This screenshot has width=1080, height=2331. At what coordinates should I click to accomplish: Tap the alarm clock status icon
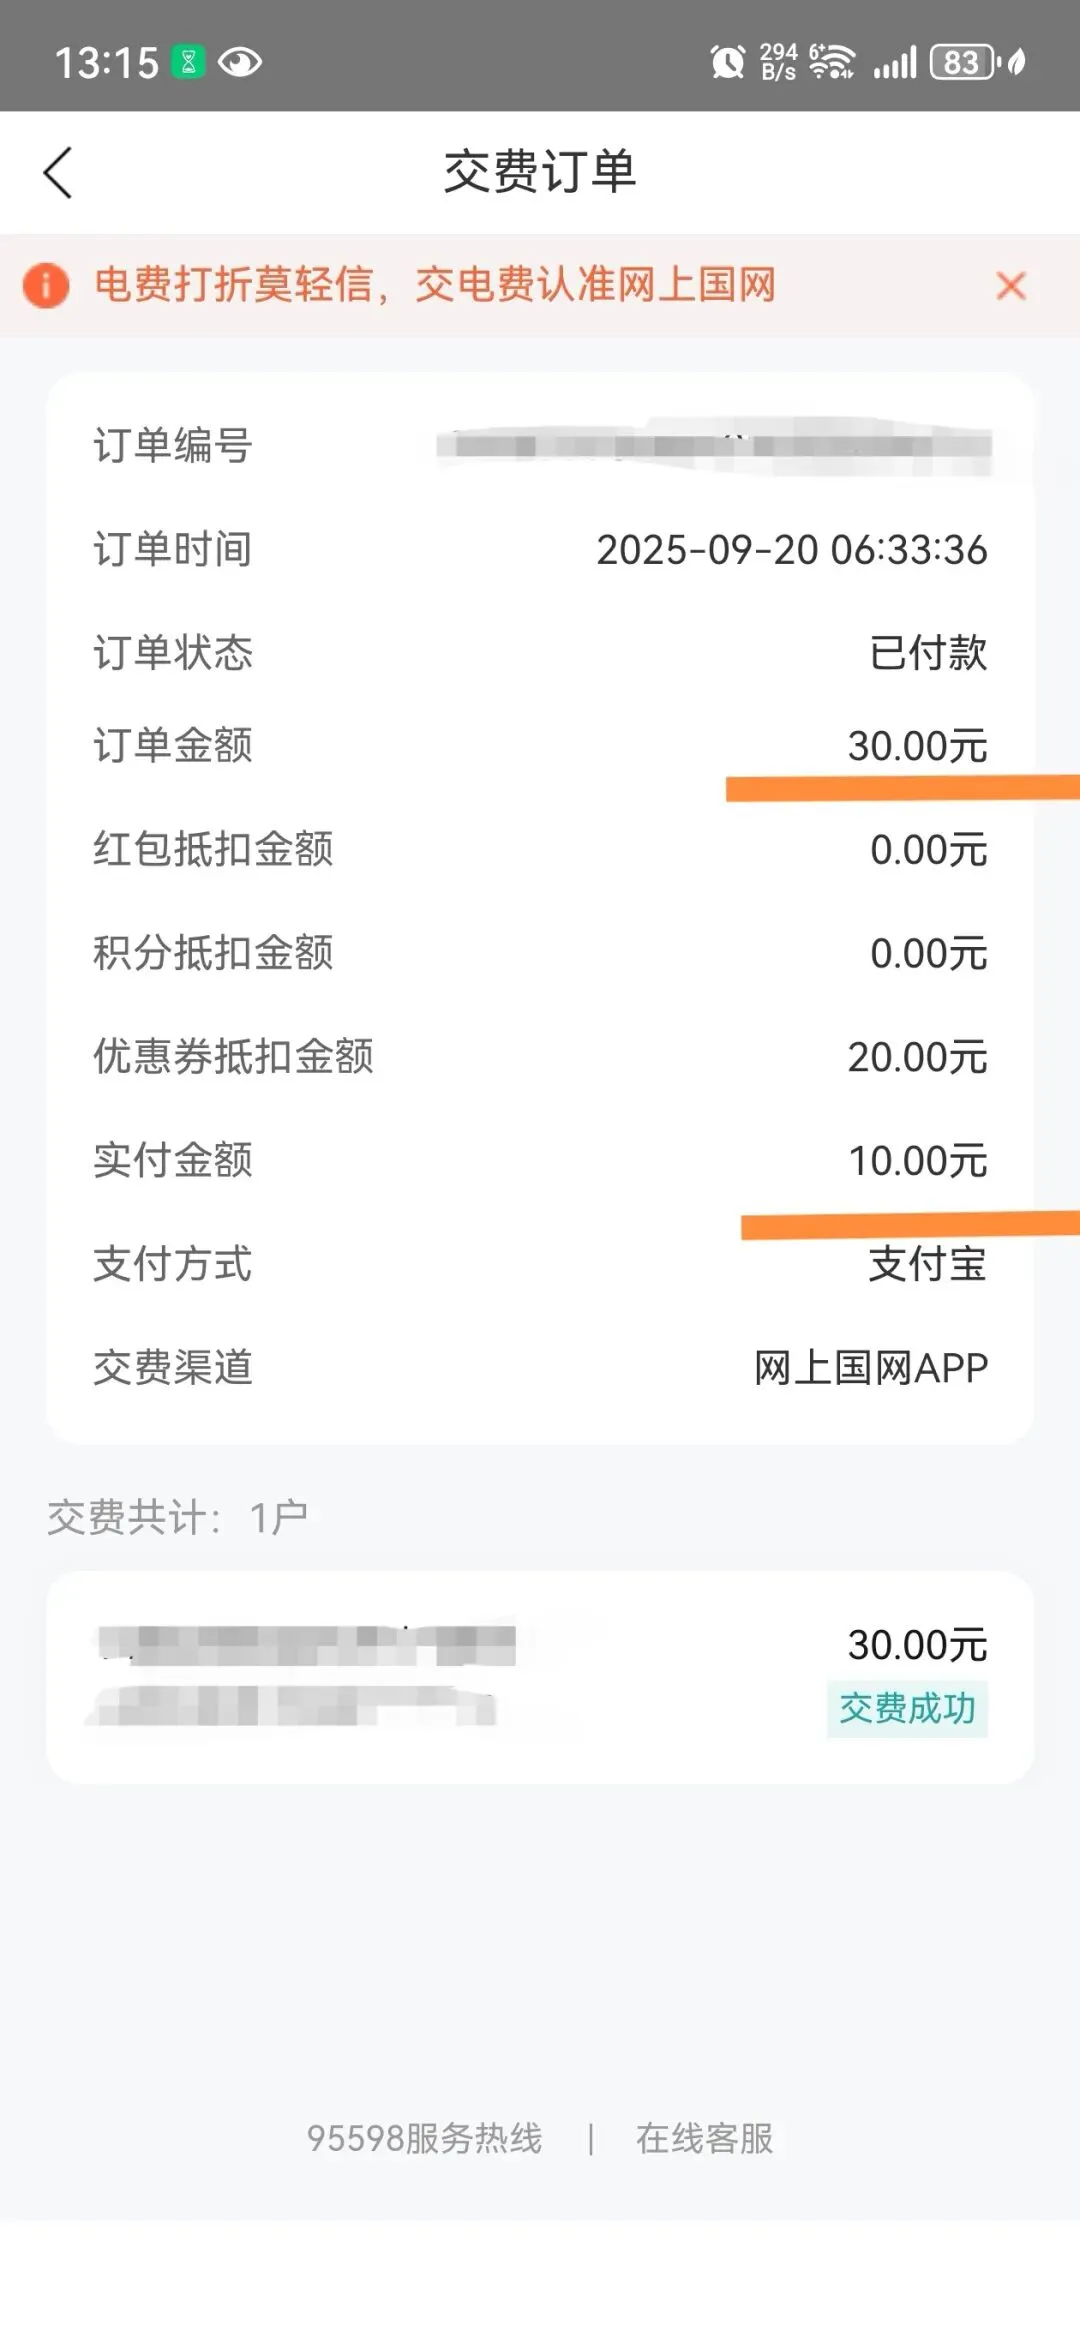[727, 62]
